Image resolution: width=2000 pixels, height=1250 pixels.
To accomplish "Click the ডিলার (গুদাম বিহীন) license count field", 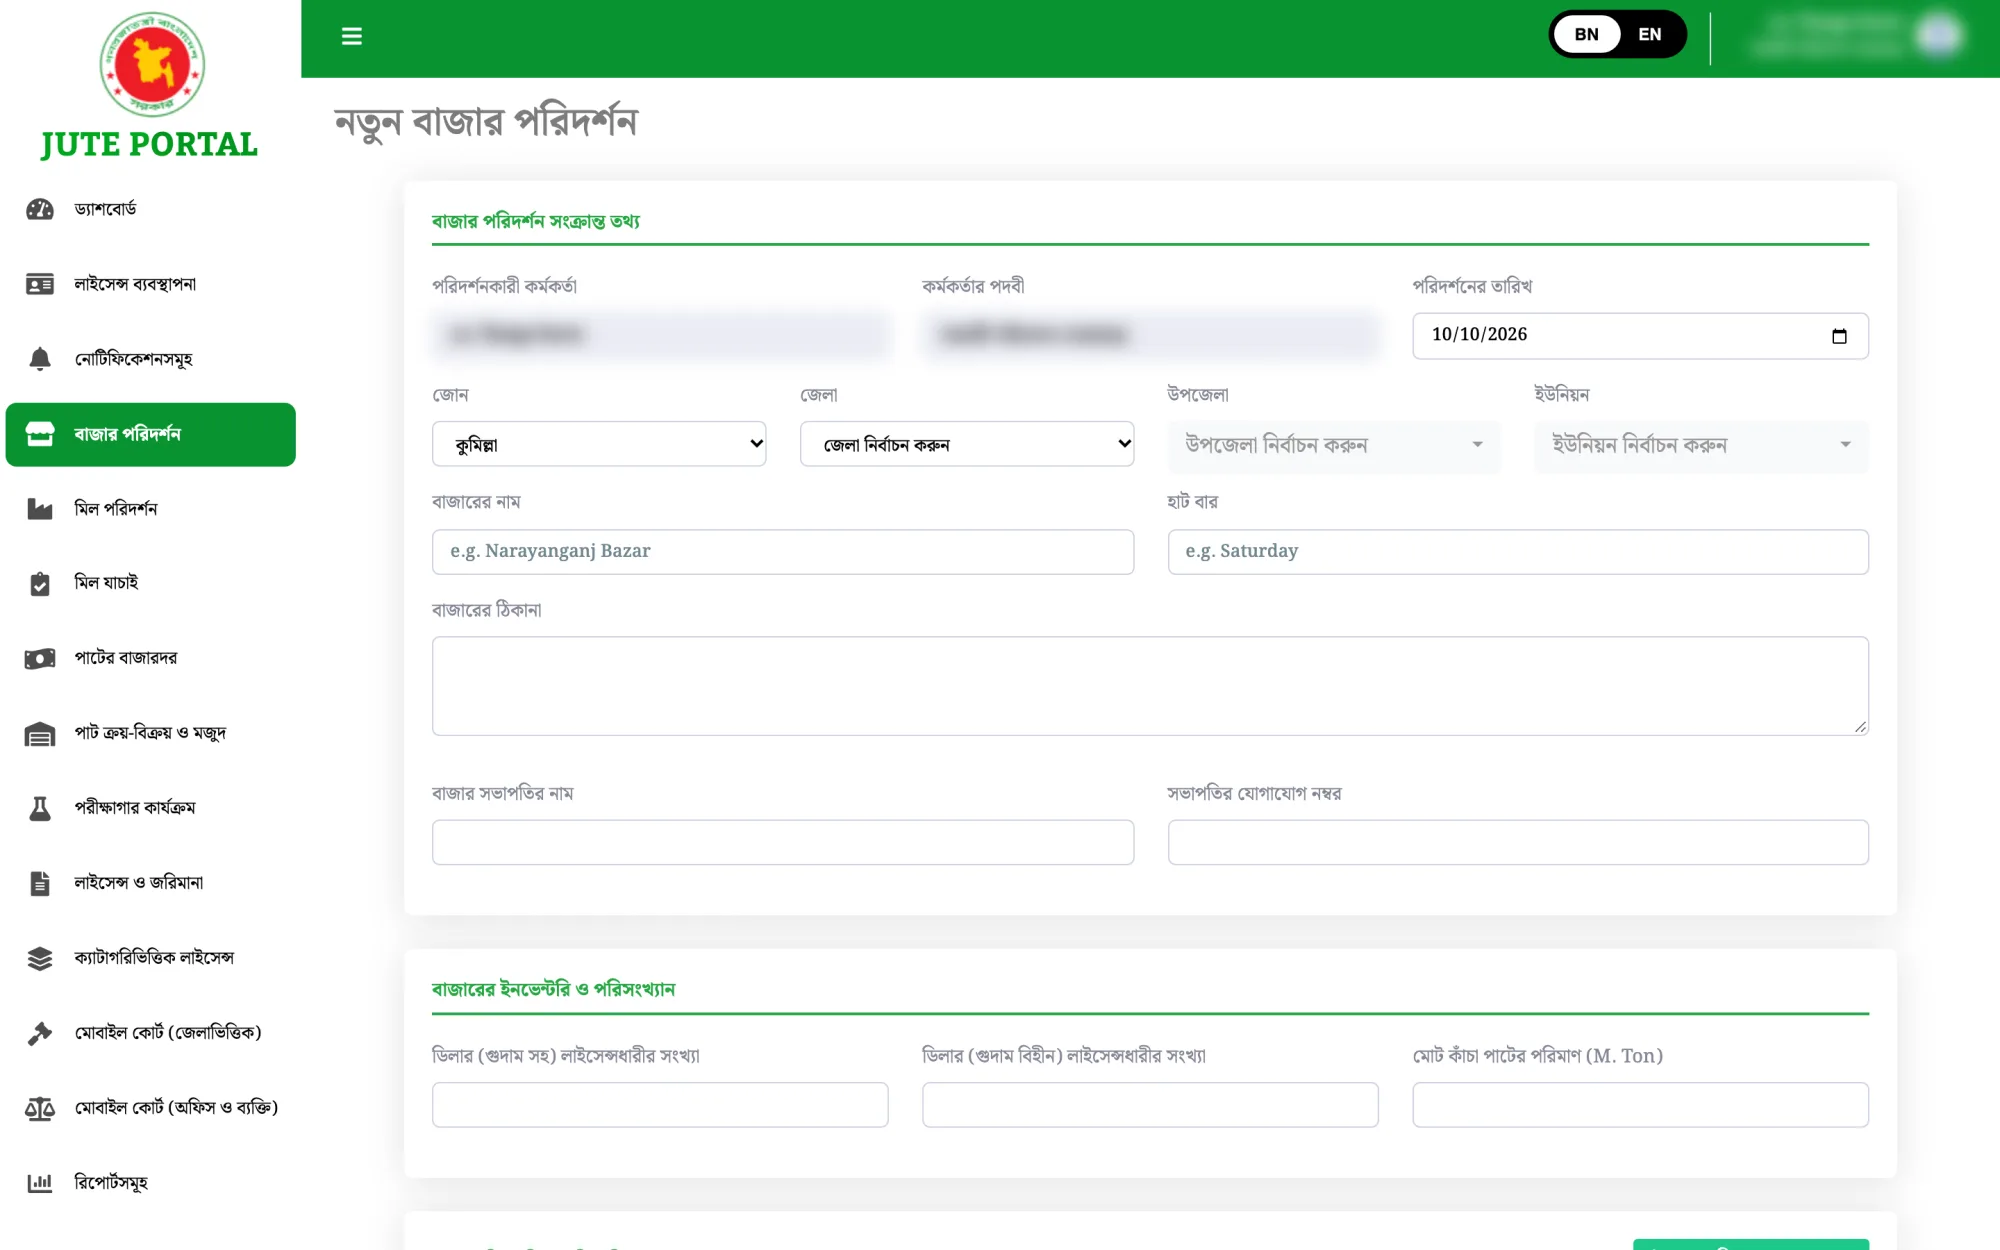I will pos(1150,1105).
